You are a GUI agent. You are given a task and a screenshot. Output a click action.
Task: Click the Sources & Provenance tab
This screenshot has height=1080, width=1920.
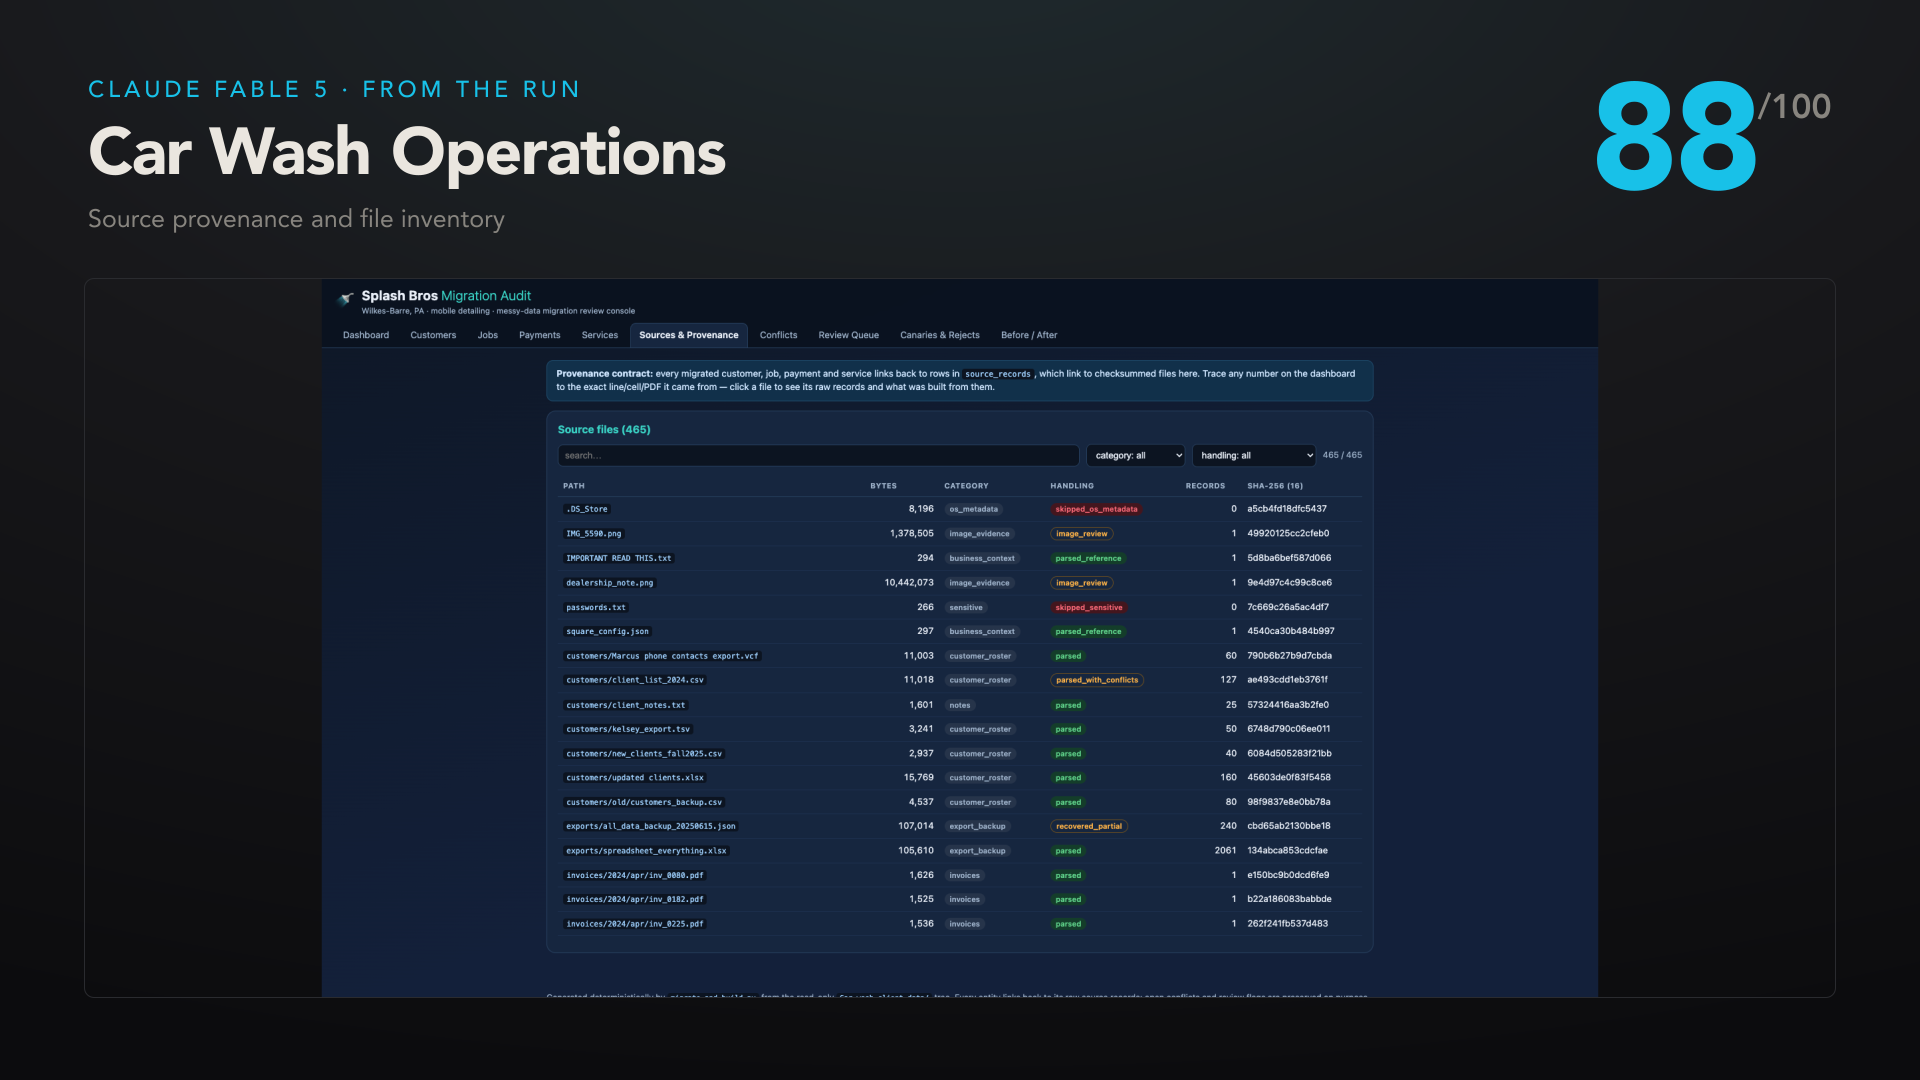689,335
